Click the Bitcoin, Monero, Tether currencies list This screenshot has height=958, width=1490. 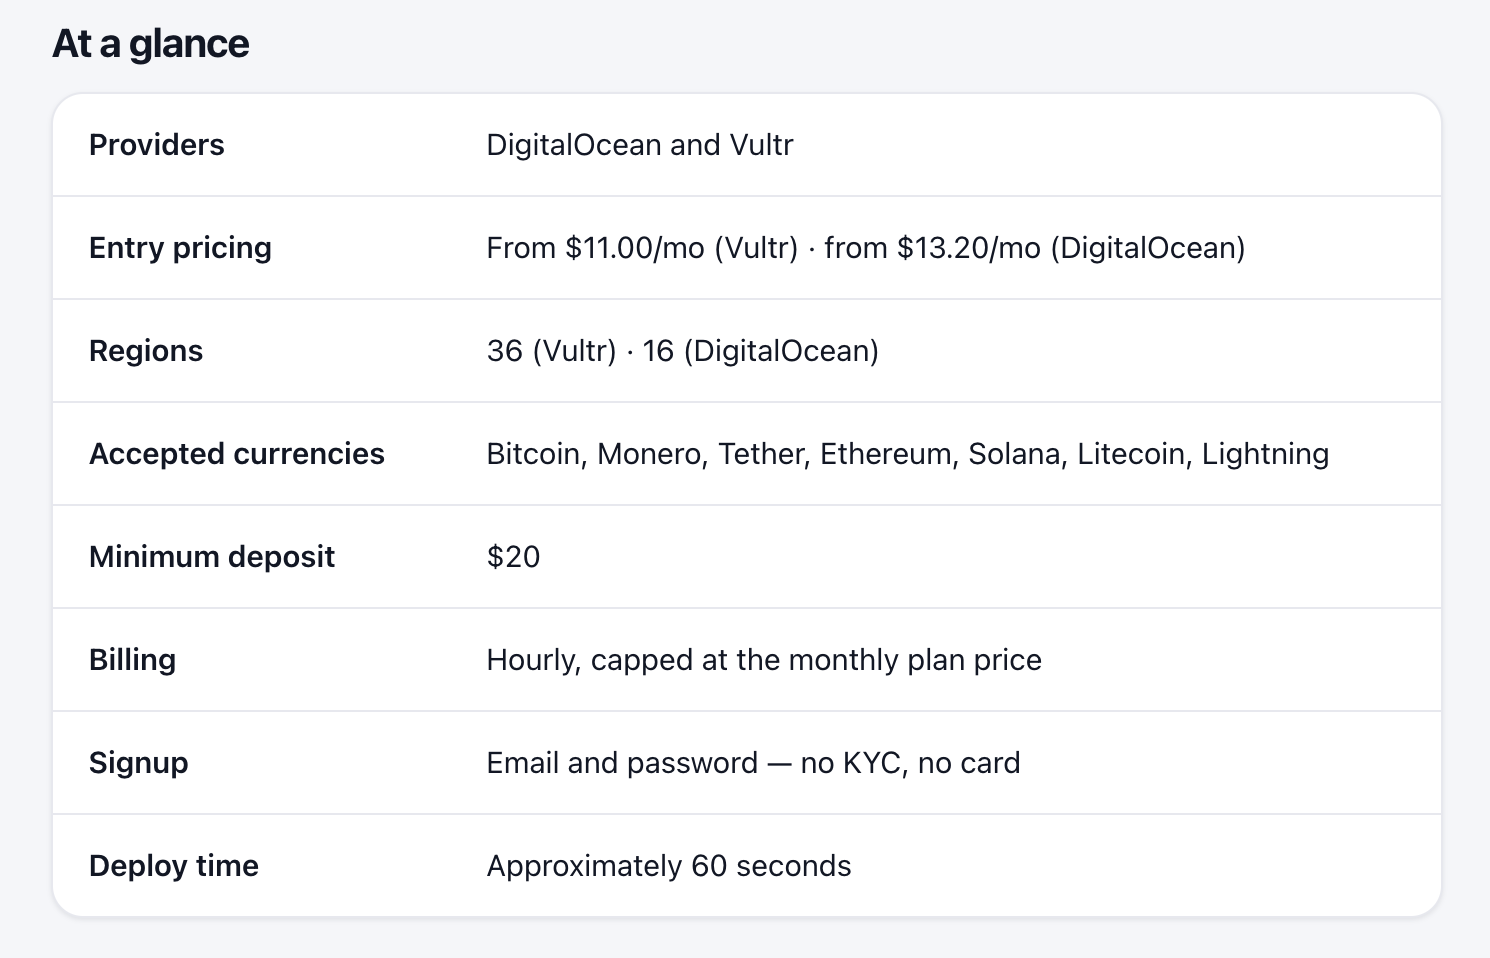point(907,454)
